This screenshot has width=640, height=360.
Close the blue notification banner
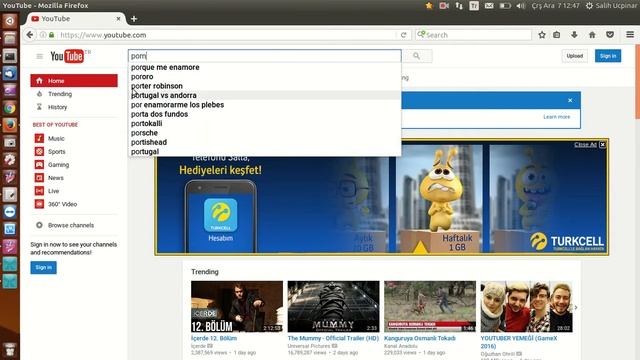570,100
